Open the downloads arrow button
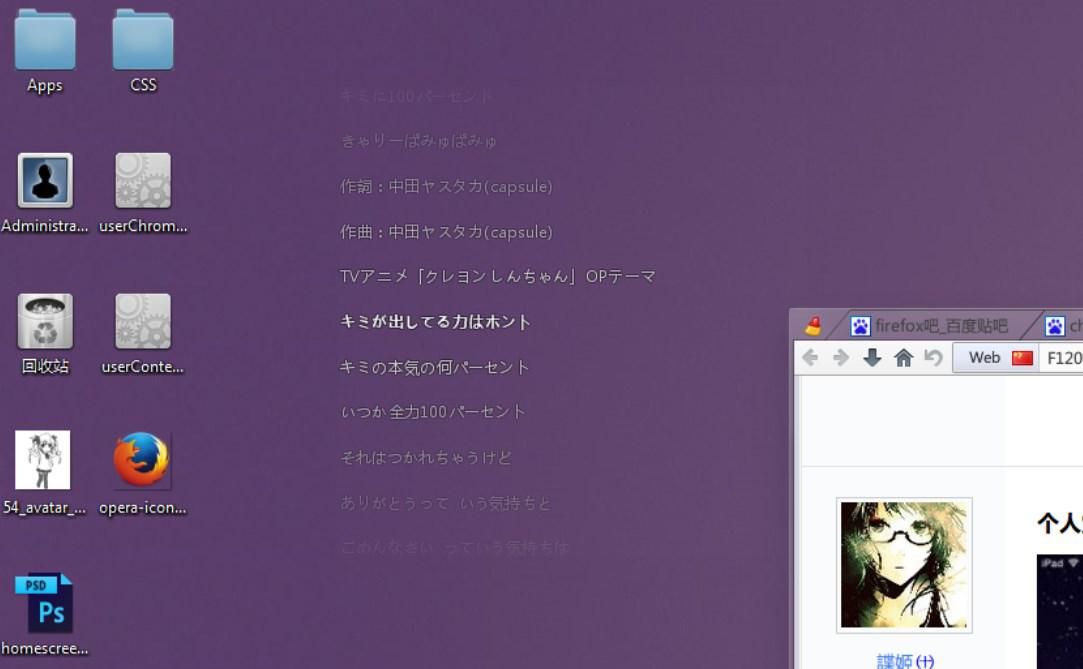This screenshot has width=1083, height=669. [872, 358]
